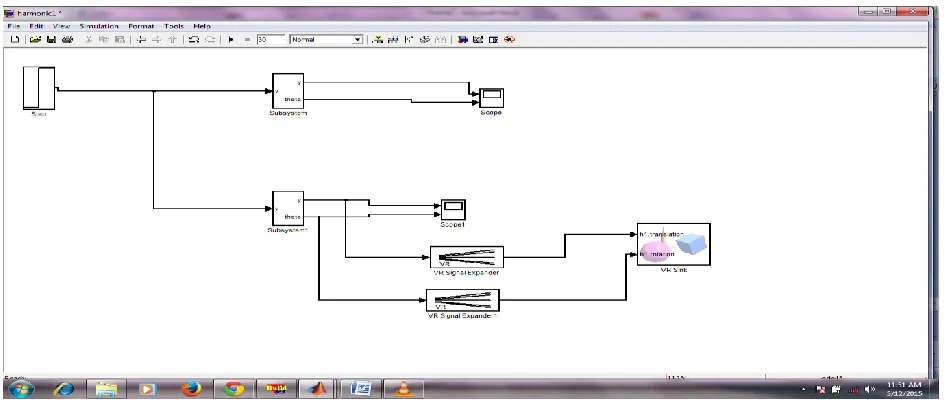Image resolution: width=946 pixels, height=418 pixels.
Task: Select the Scope block
Action: click(x=491, y=98)
